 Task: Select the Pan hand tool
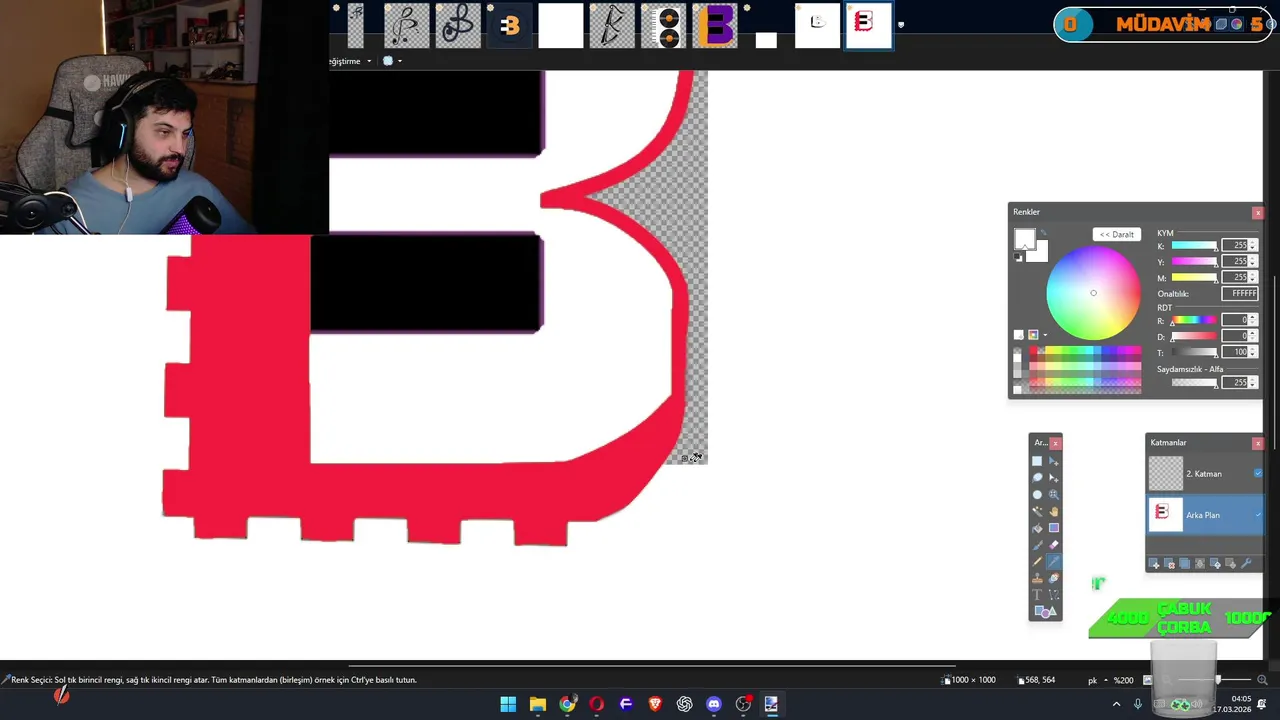(x=1054, y=512)
